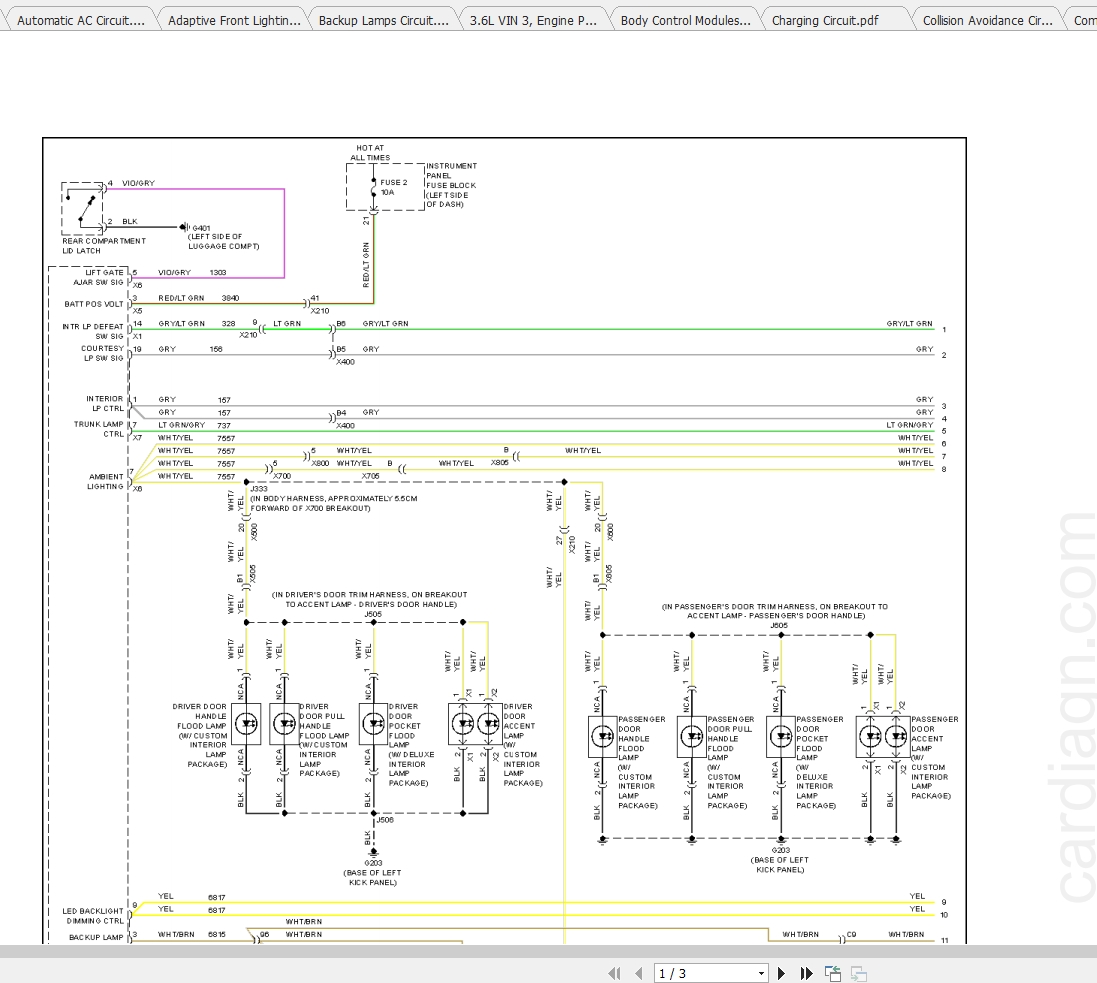Go to the previous page

638,973
